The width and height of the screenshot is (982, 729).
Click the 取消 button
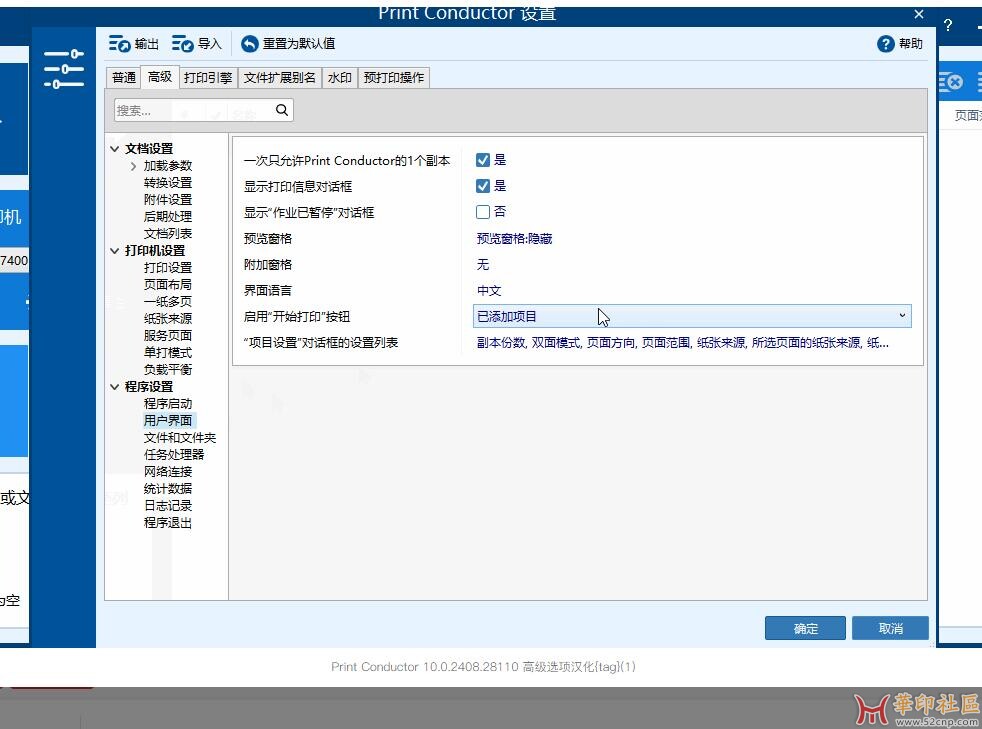pos(890,628)
